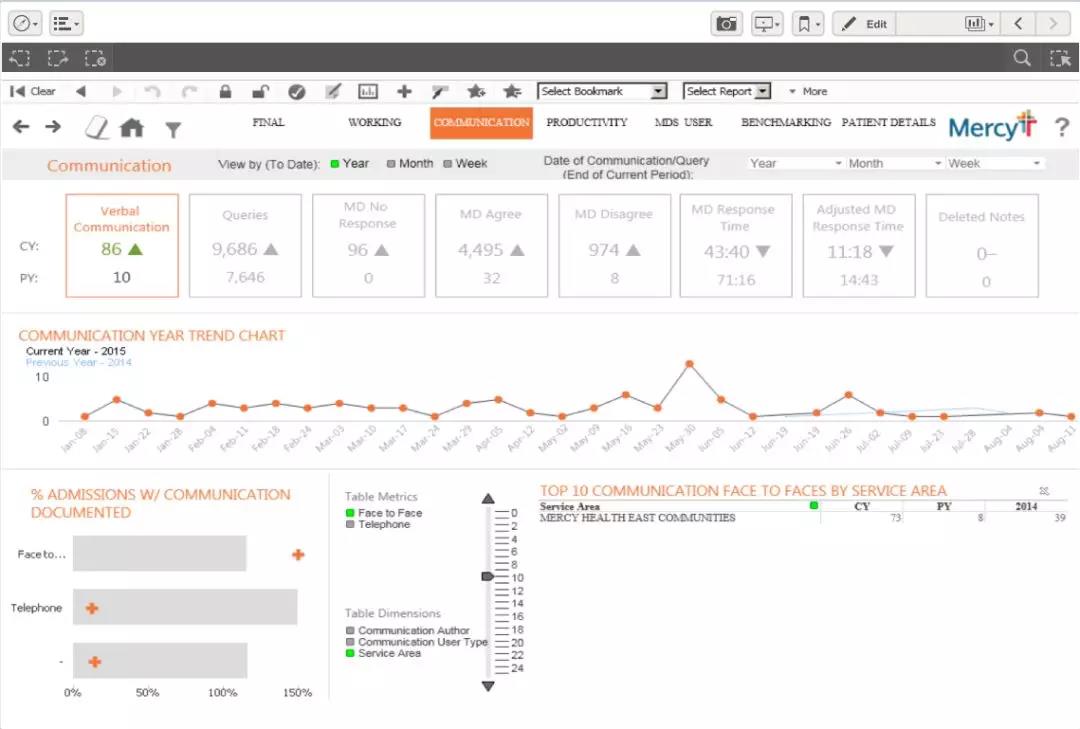Open the Select Bookmark dropdown
Screen dimensions: 1080x729
[x=602, y=91]
